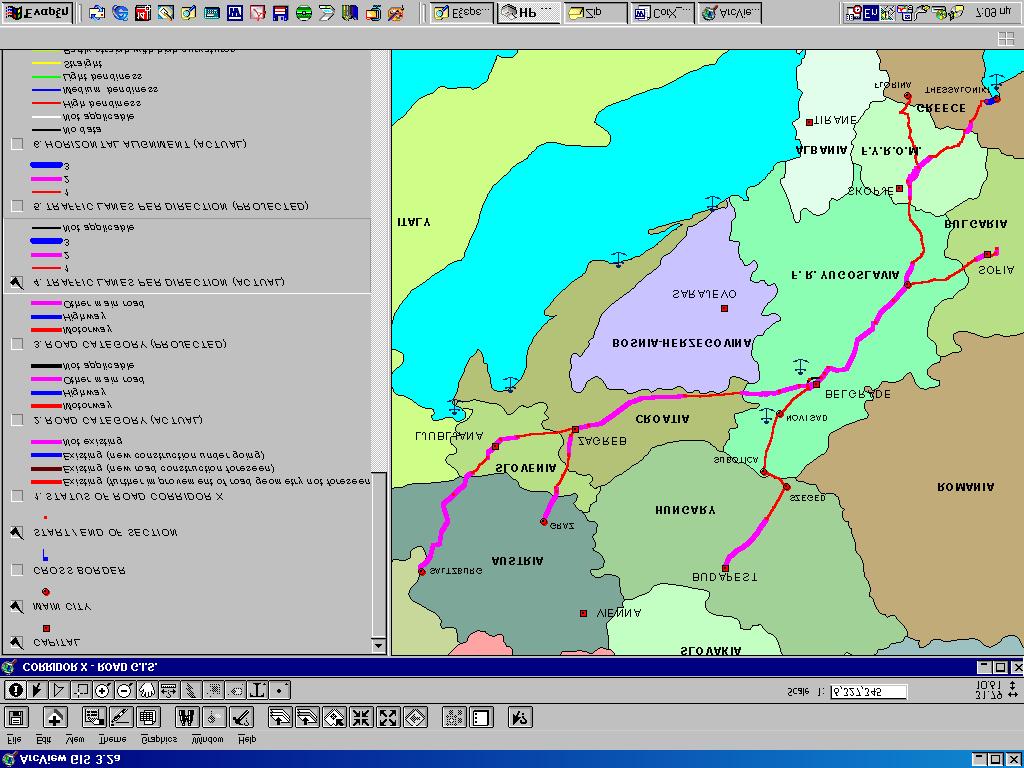Uncheck the Start/End of Section theme
The image size is (1024, 768).
pos(18,533)
